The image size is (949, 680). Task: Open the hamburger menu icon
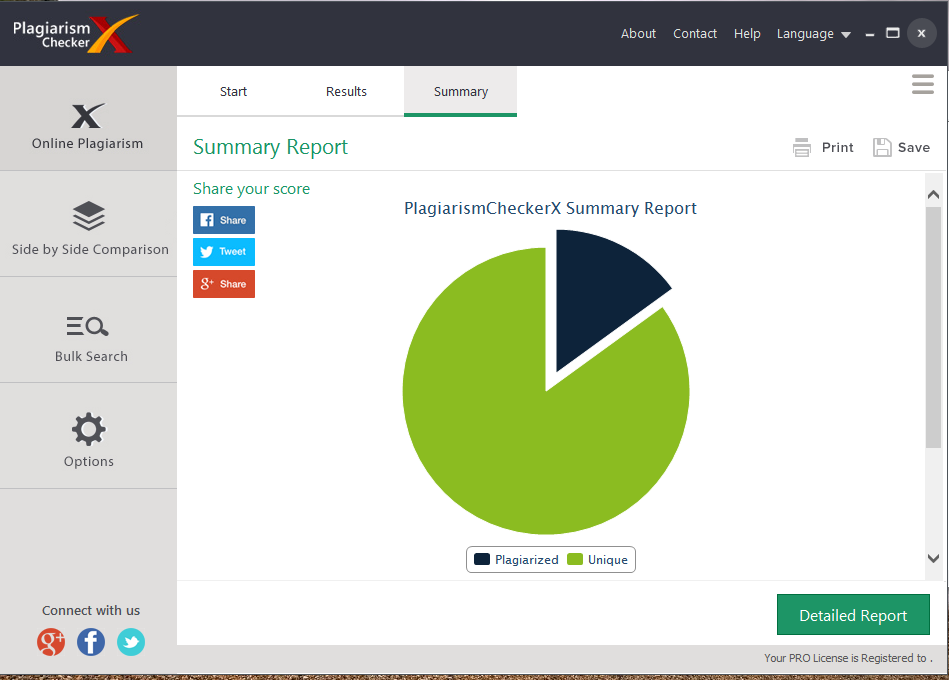pyautogui.click(x=922, y=84)
